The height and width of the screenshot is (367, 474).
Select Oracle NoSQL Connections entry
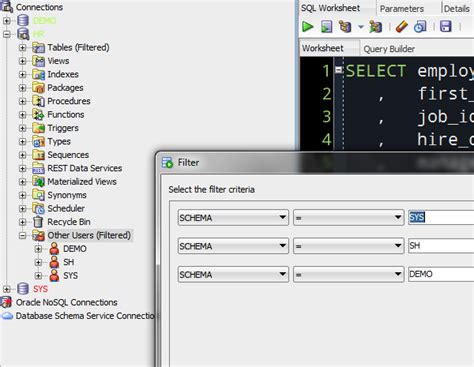pos(67,302)
